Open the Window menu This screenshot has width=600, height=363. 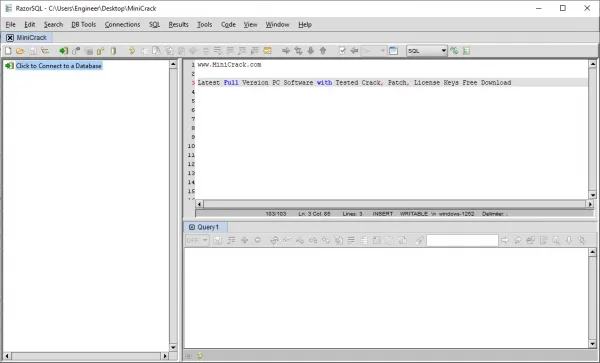pyautogui.click(x=277, y=24)
